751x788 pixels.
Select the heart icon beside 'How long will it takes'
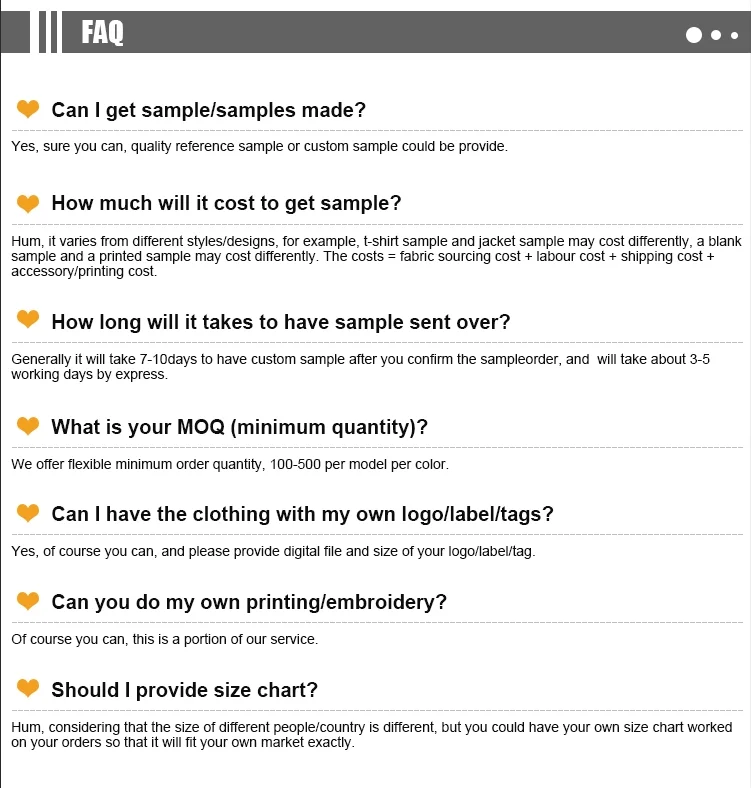pos(28,320)
